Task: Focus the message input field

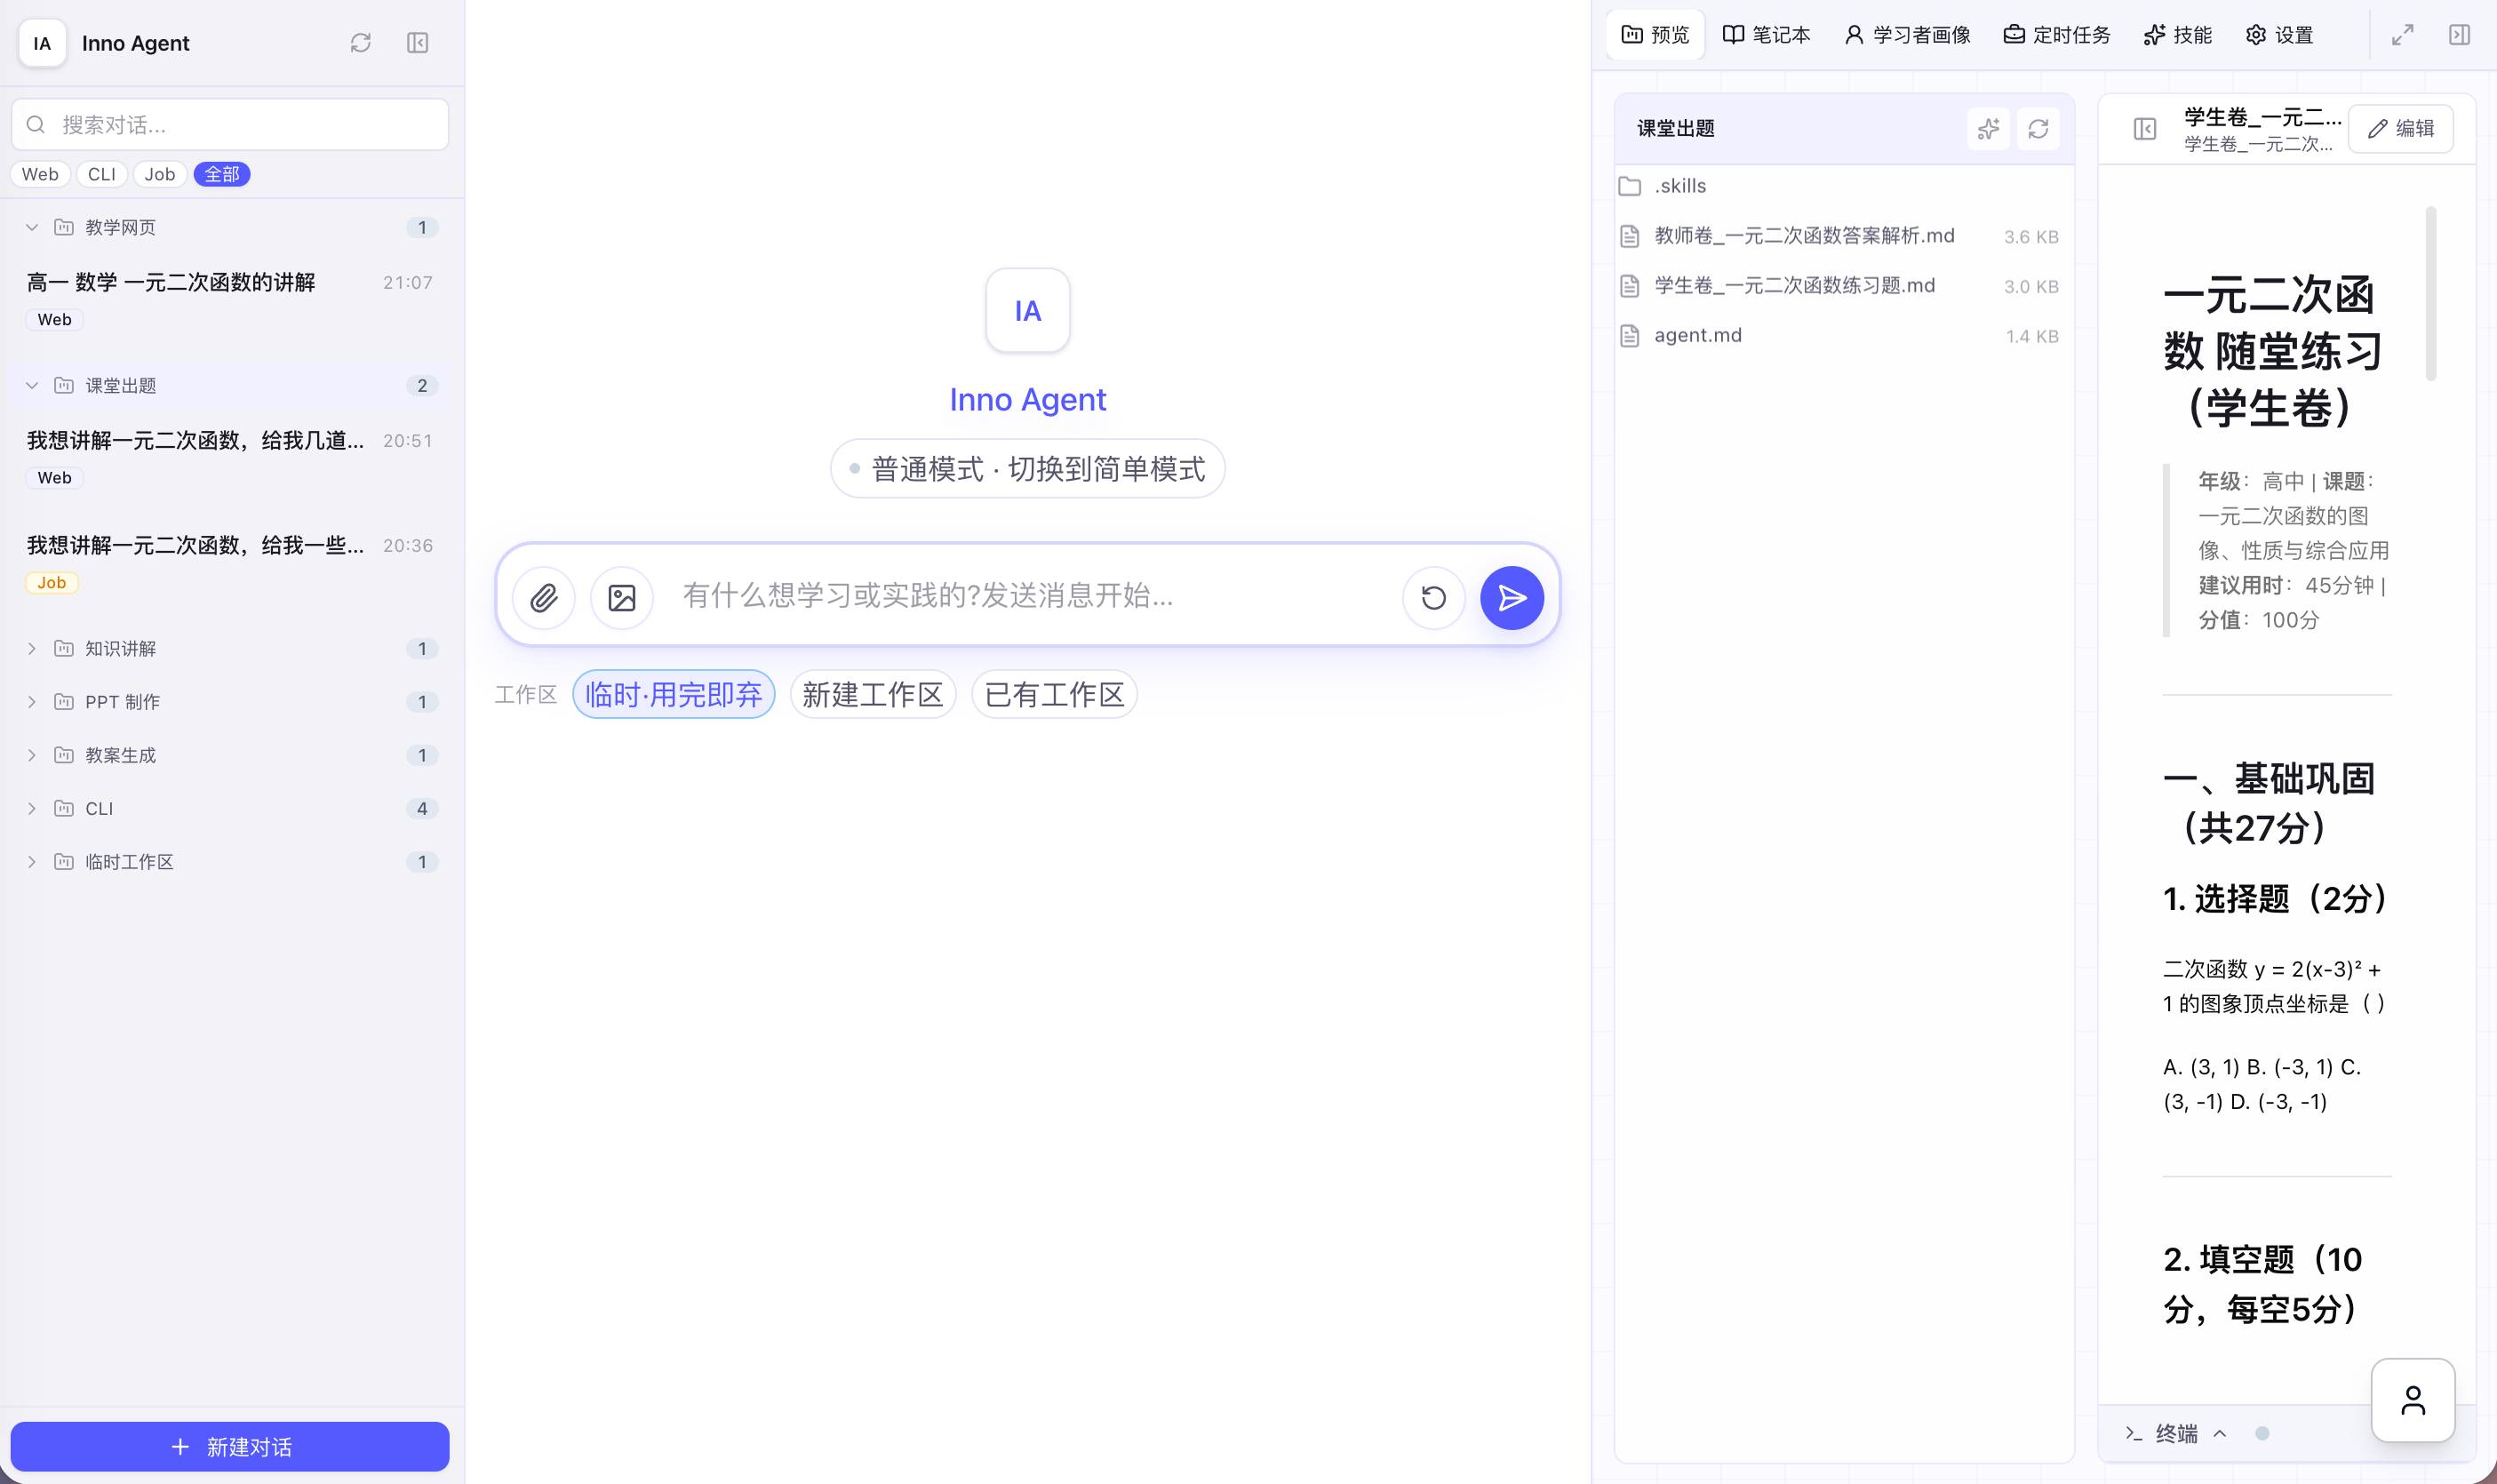Action: pyautogui.click(x=1030, y=596)
